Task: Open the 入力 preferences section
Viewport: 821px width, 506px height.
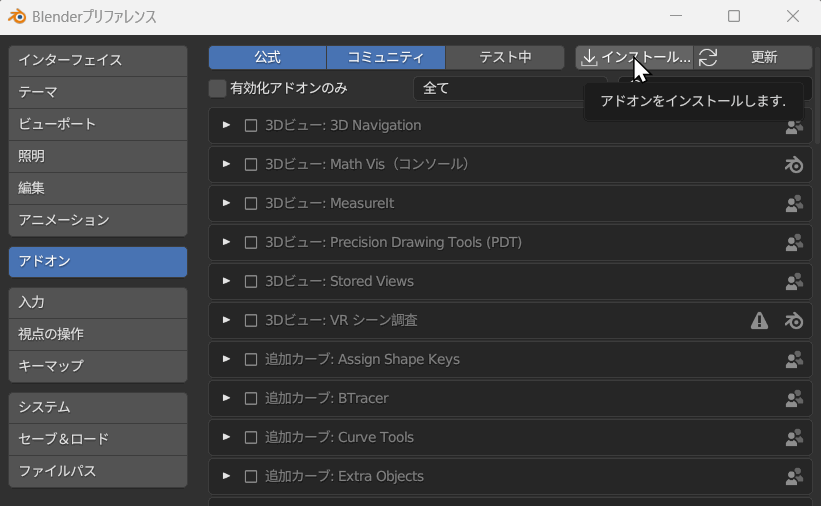Action: (98, 303)
